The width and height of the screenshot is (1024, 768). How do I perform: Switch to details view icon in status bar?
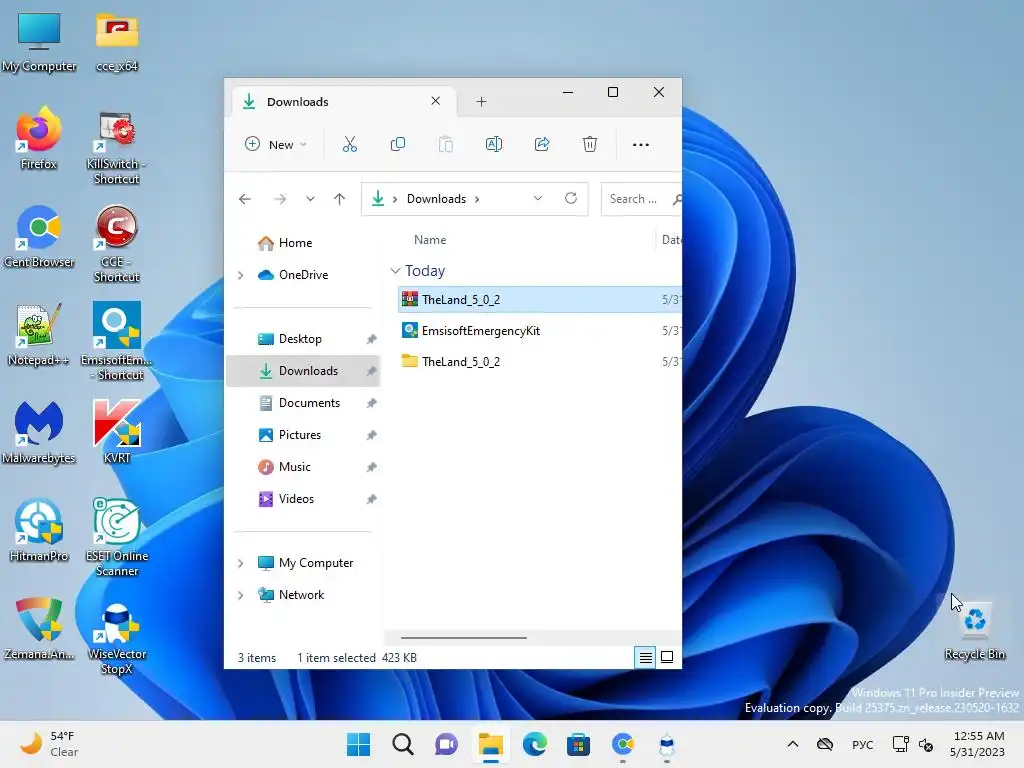(x=645, y=657)
